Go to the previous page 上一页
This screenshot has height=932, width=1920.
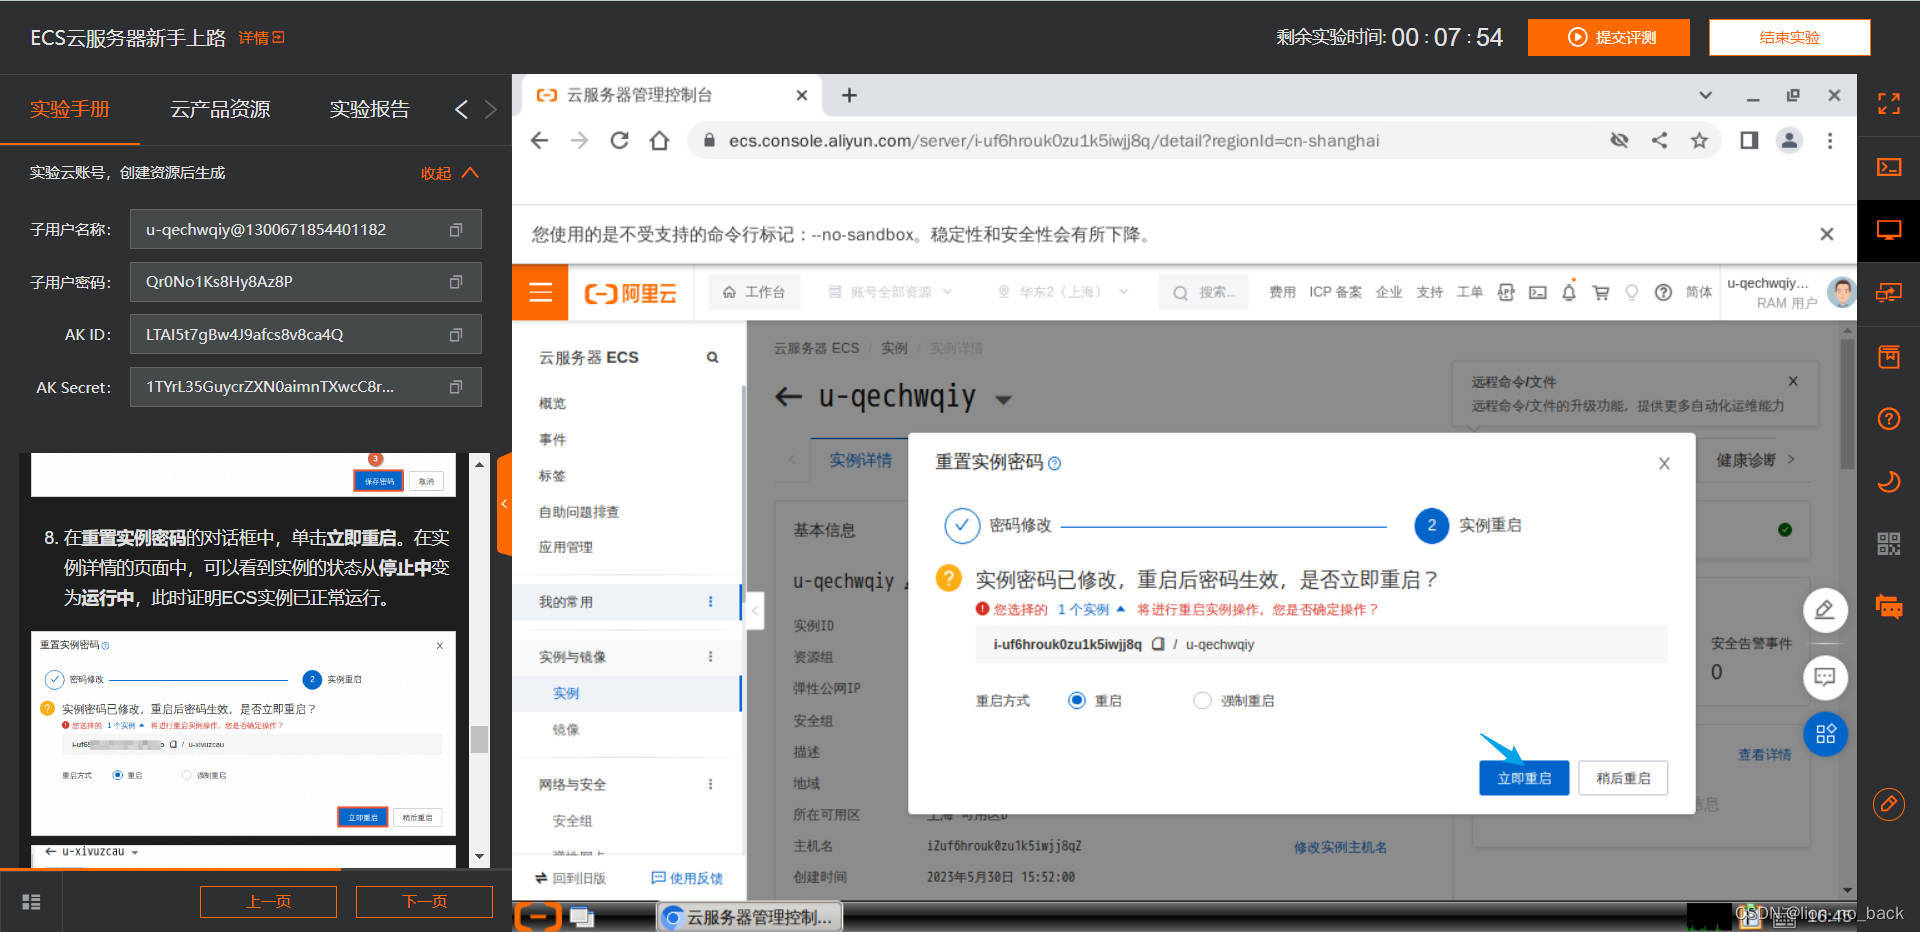(268, 902)
